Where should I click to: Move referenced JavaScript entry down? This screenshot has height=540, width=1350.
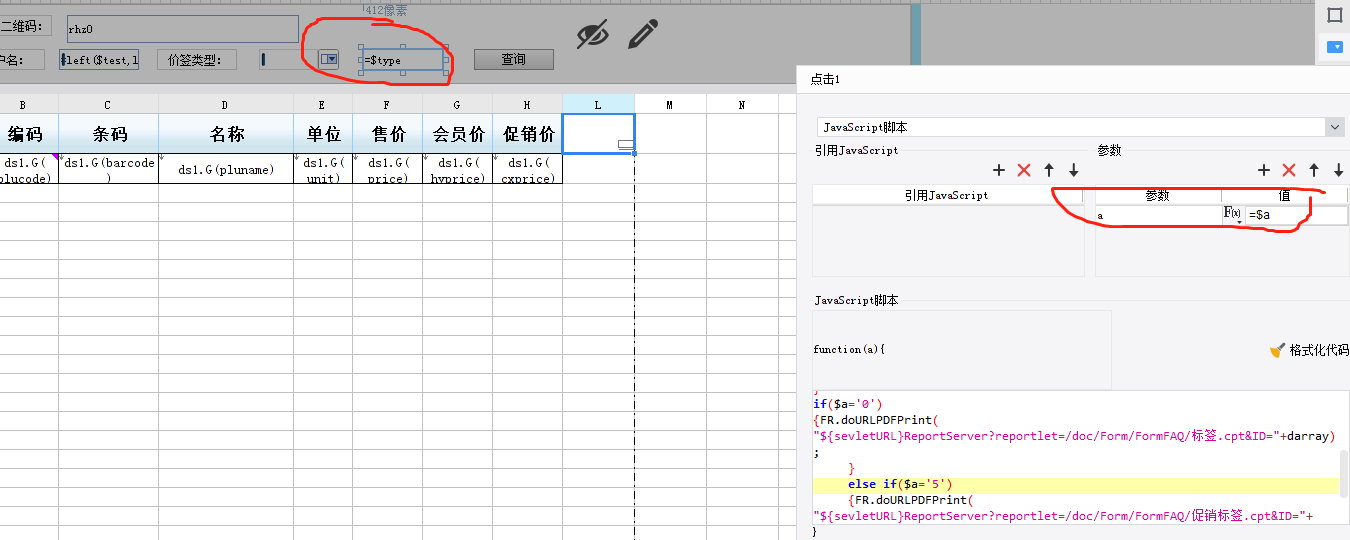pos(1073,170)
